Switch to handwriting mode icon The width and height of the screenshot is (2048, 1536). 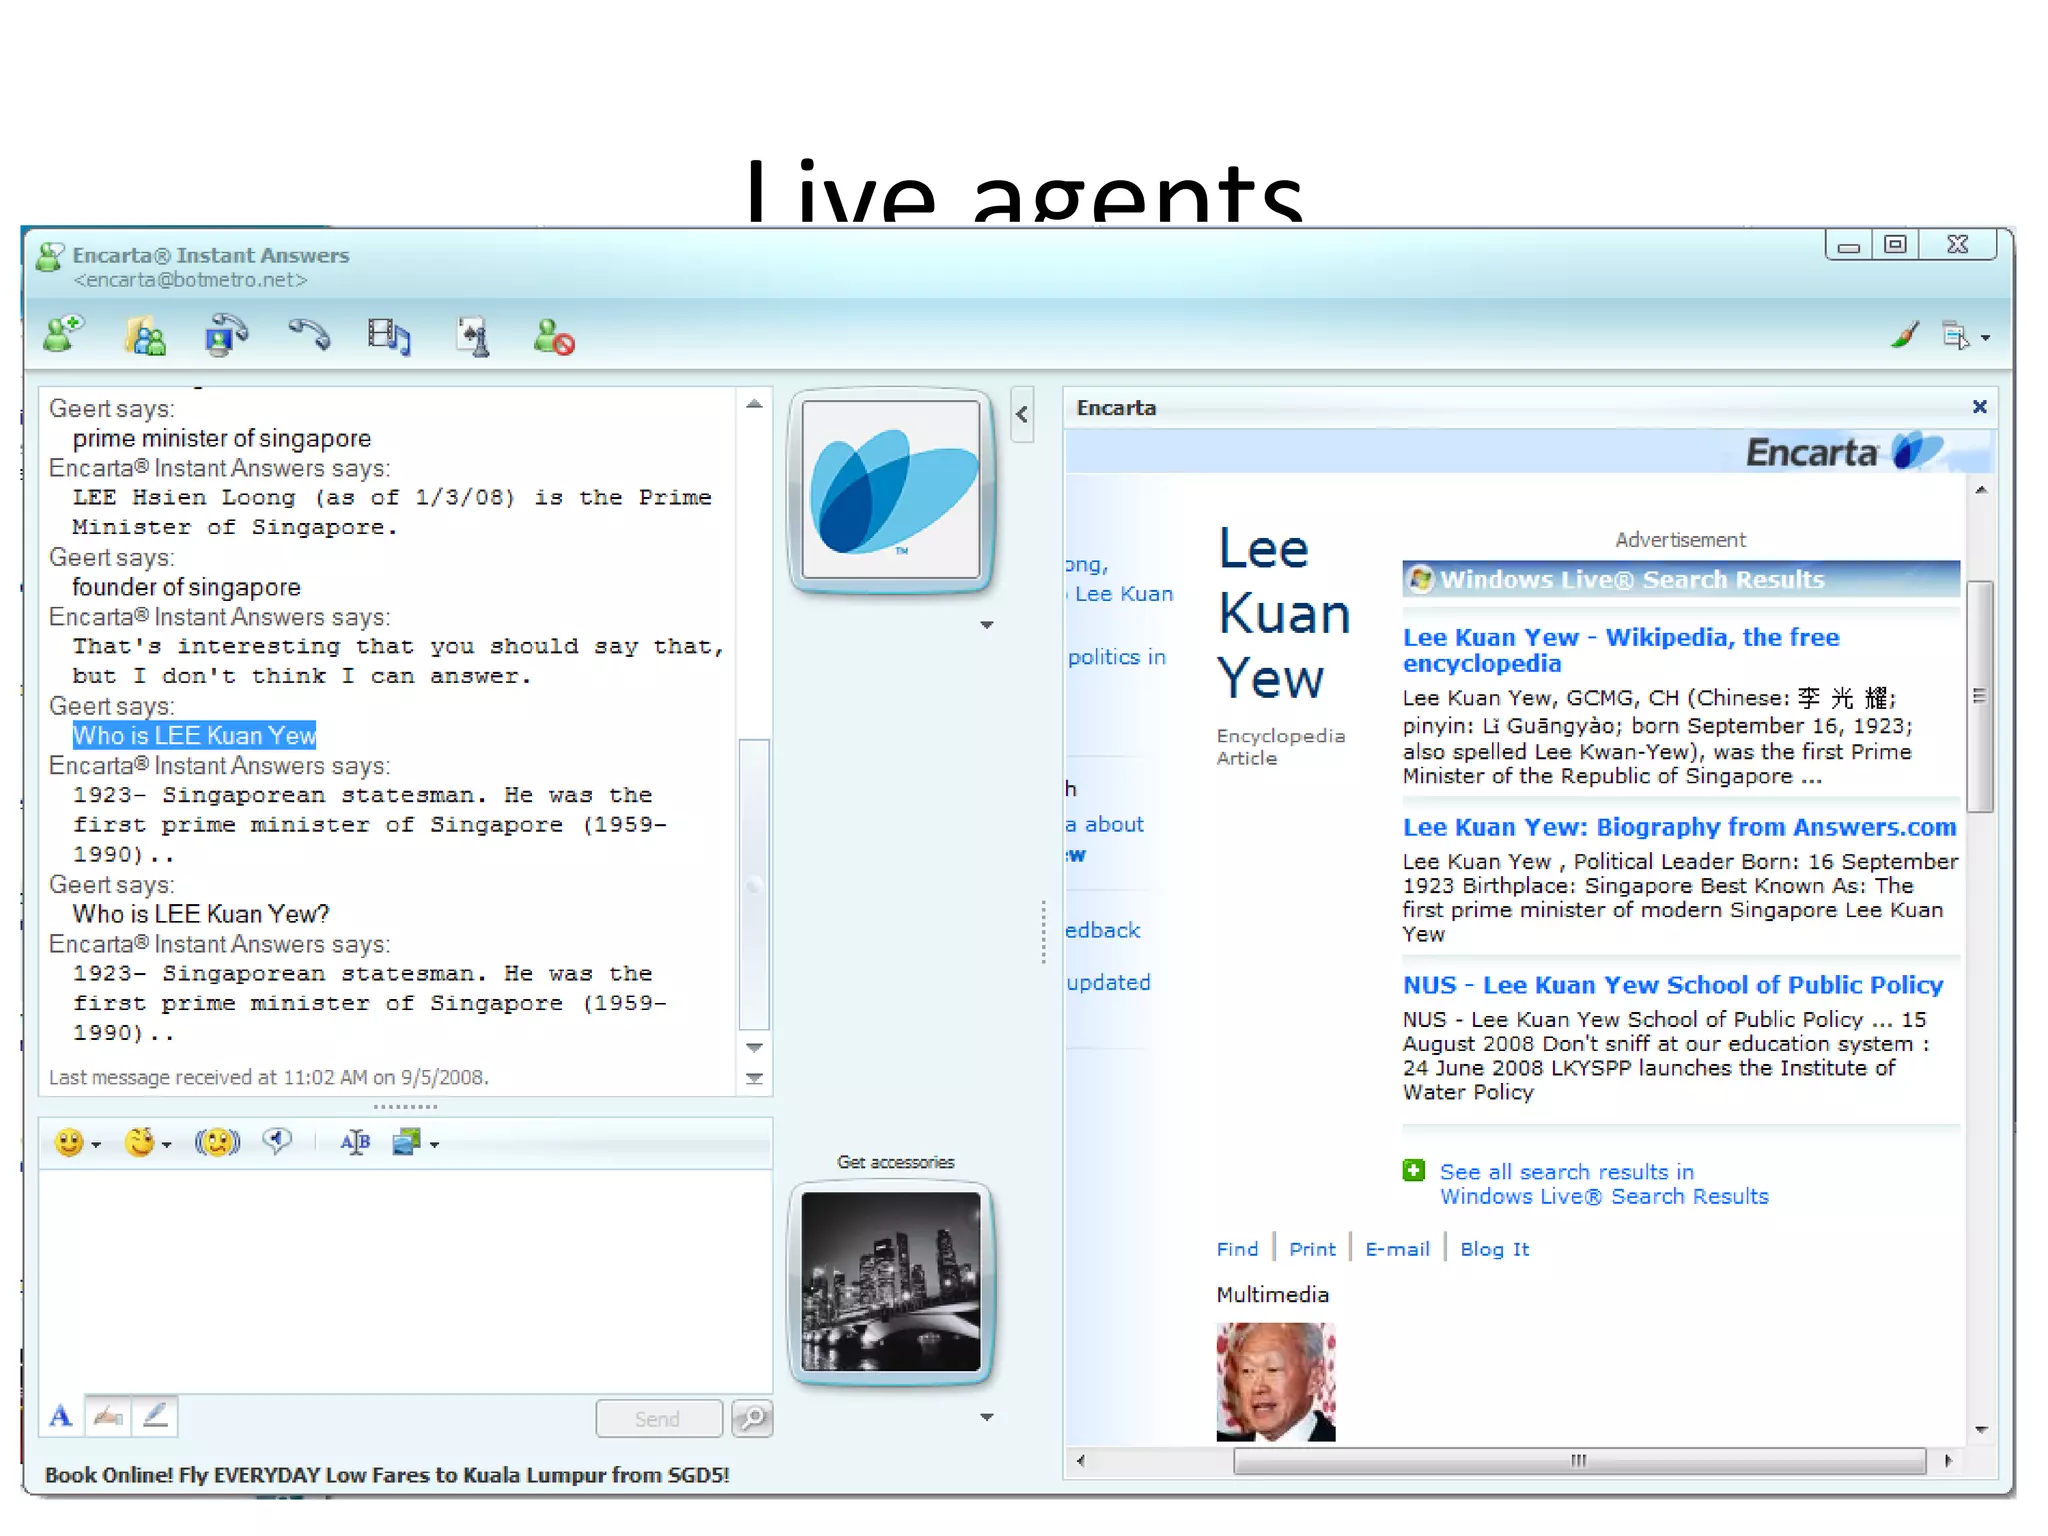pos(108,1416)
